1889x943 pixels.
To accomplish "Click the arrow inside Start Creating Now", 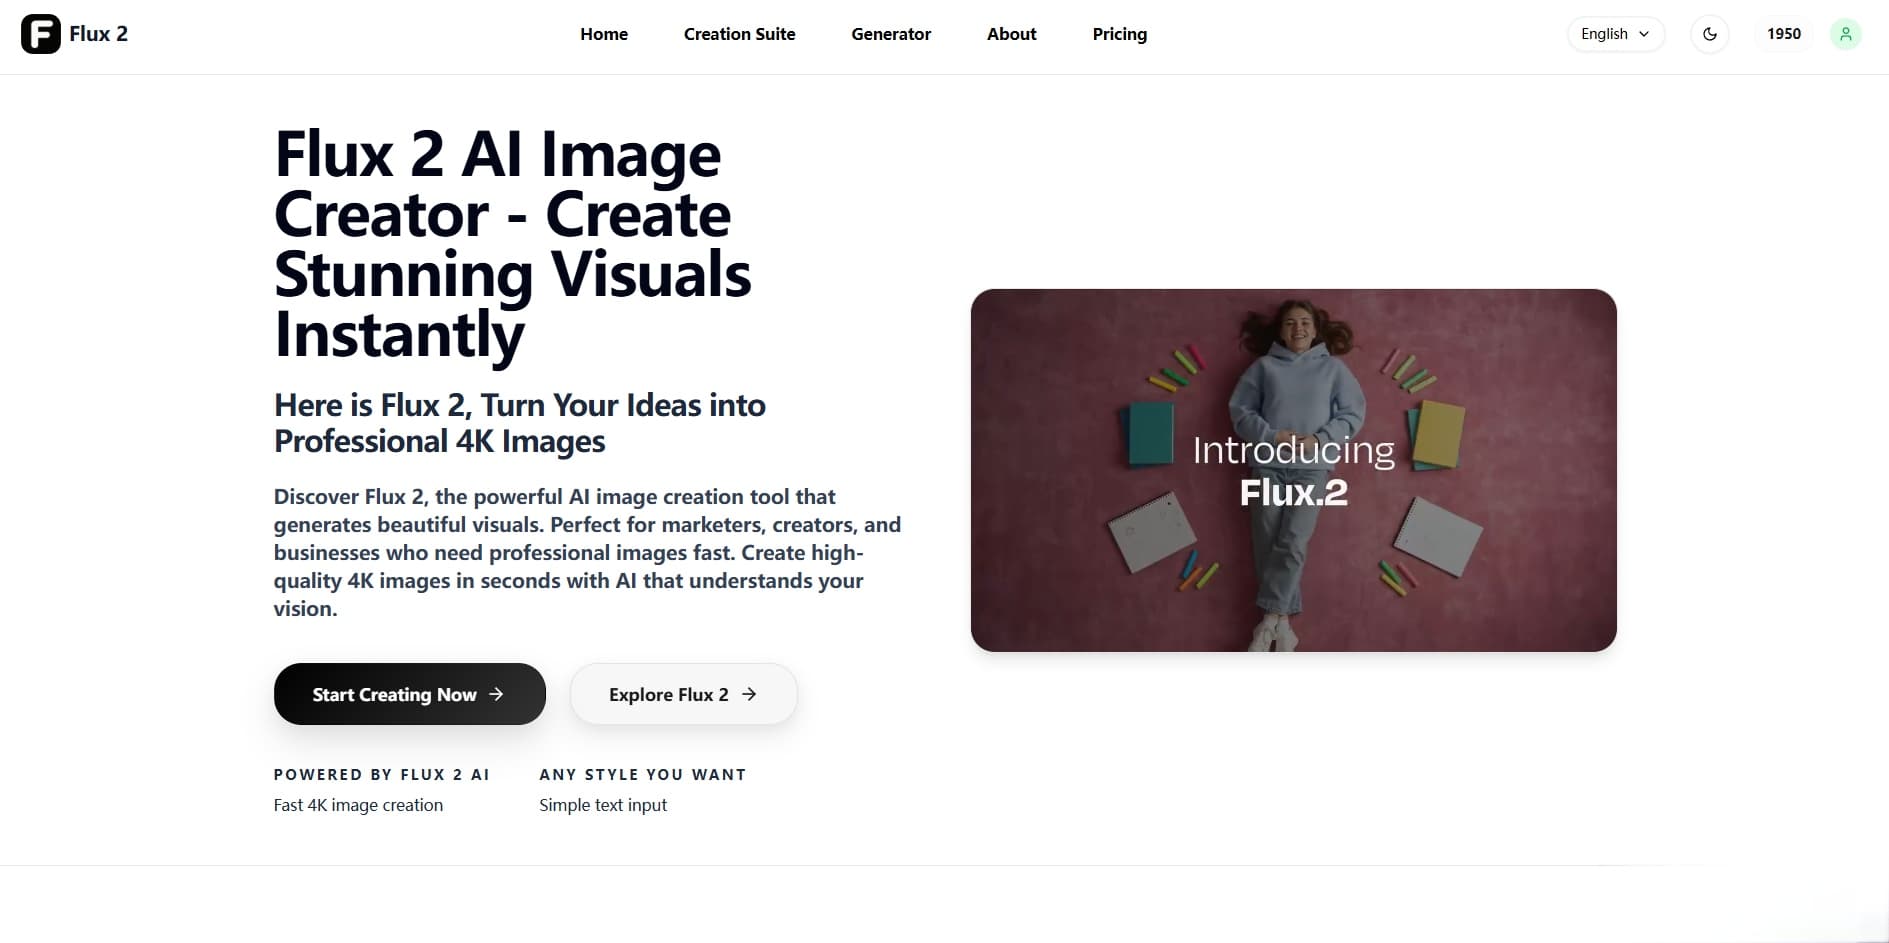I will 496,694.
